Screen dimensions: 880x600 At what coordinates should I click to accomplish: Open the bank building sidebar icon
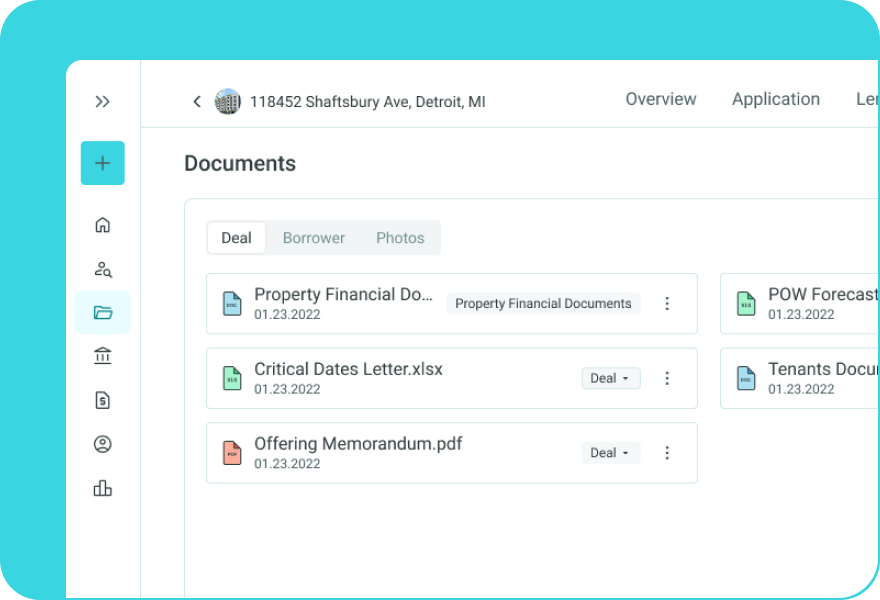point(103,356)
